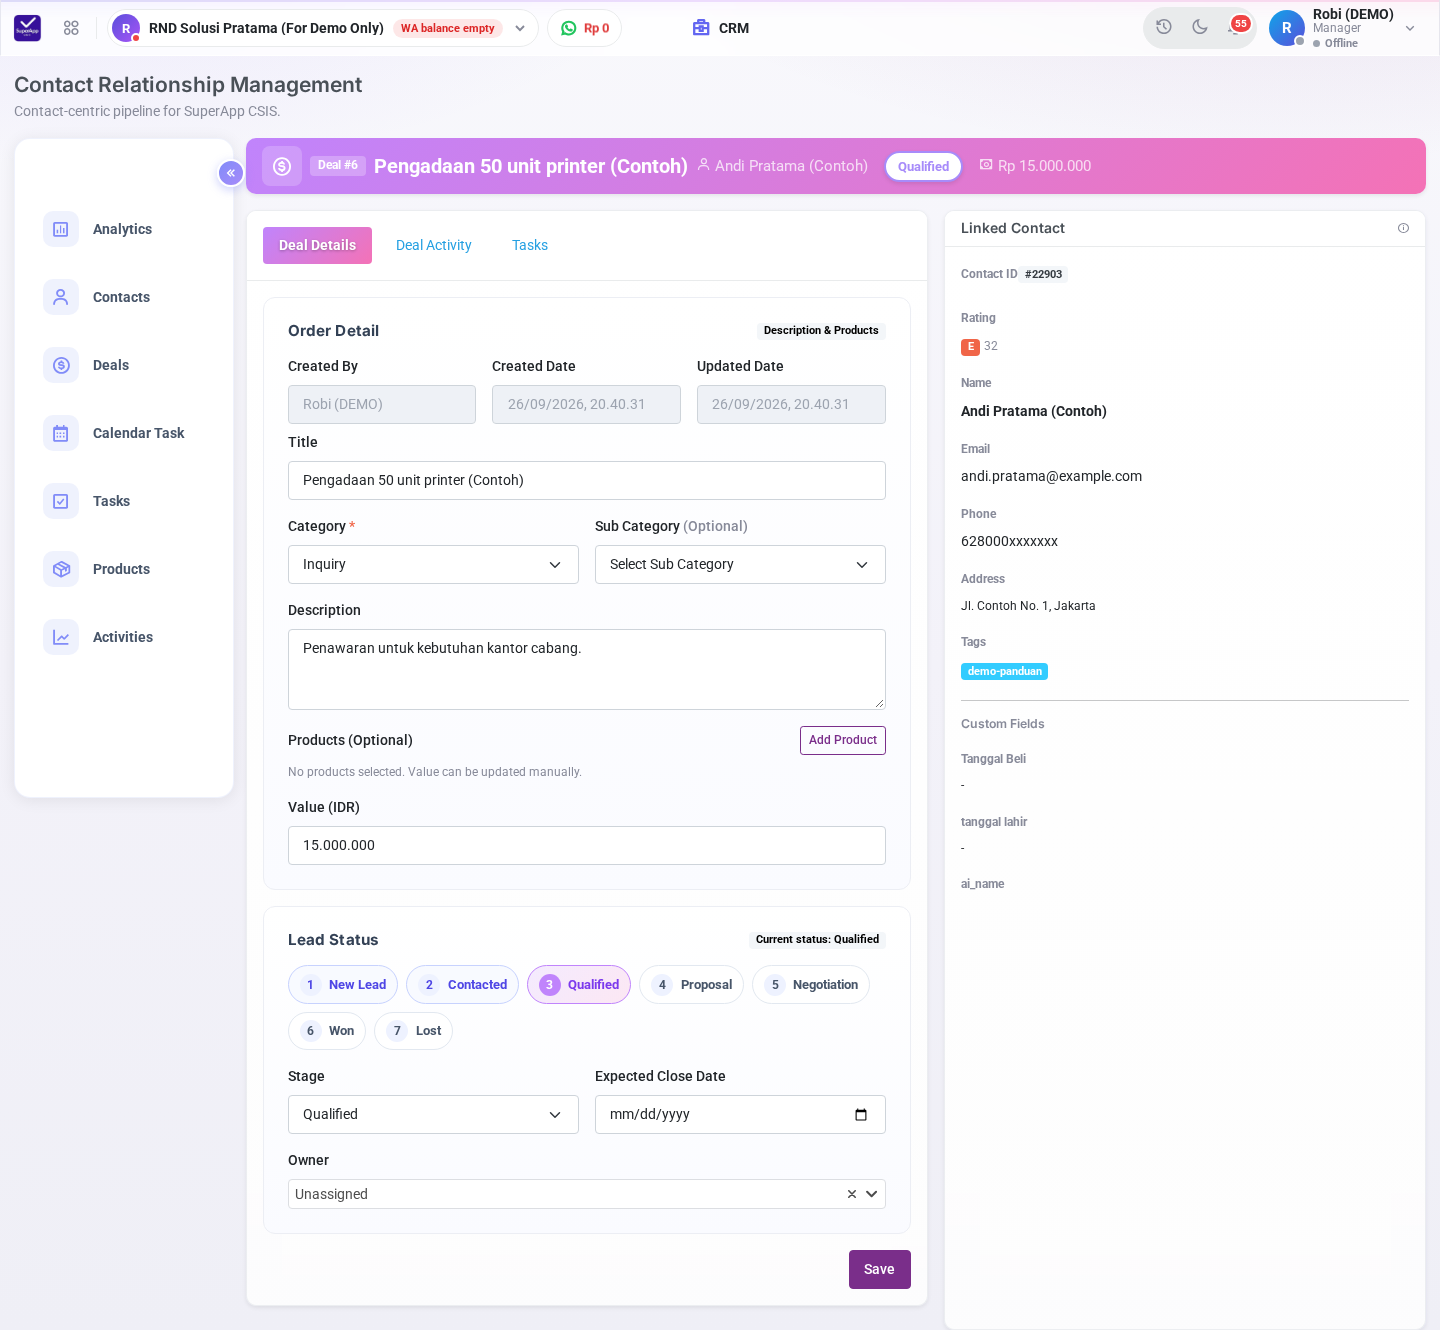Save the deal changes
1440x1330 pixels.
(880, 1270)
